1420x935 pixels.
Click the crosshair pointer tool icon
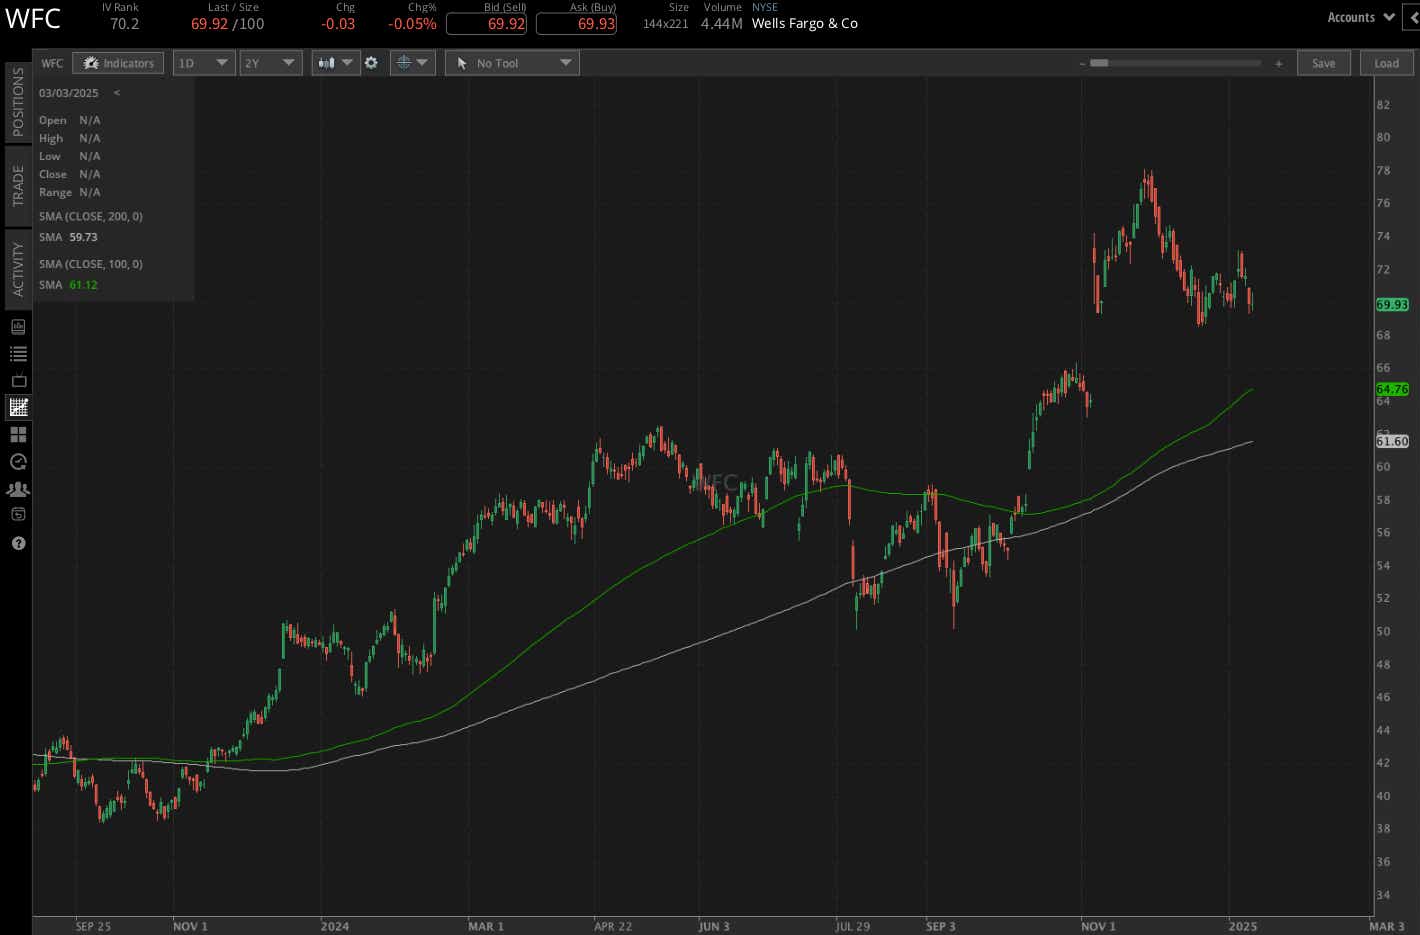tap(405, 62)
